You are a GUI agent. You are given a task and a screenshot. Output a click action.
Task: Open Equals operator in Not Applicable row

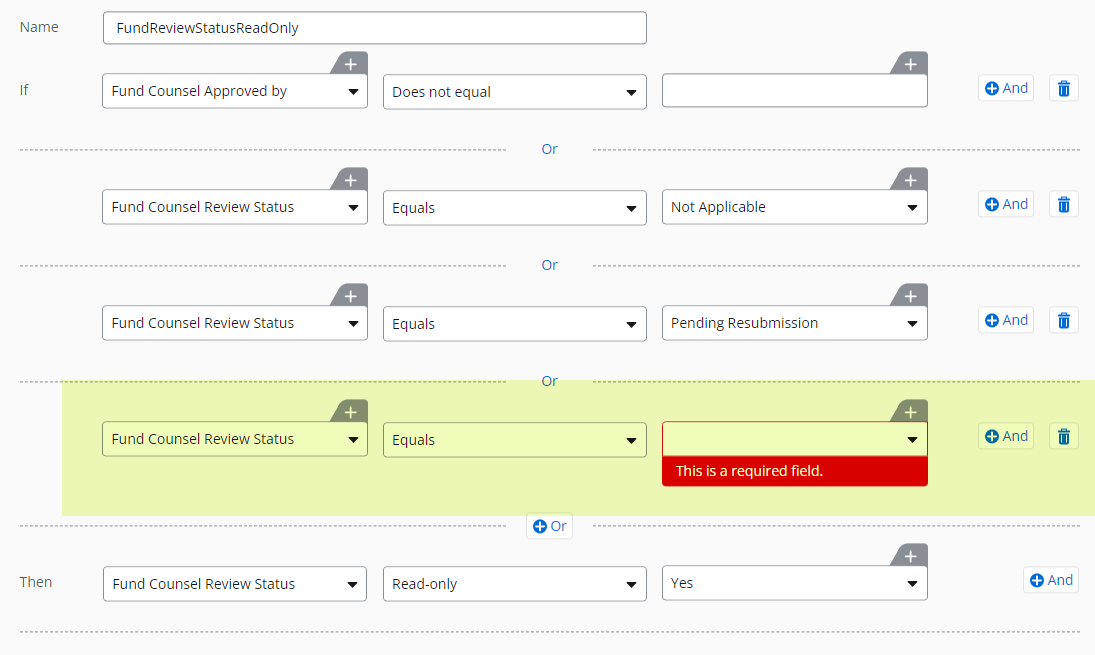point(515,208)
